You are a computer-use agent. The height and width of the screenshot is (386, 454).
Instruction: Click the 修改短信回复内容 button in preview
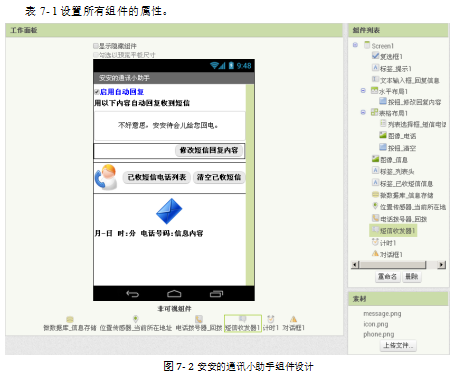pos(209,150)
